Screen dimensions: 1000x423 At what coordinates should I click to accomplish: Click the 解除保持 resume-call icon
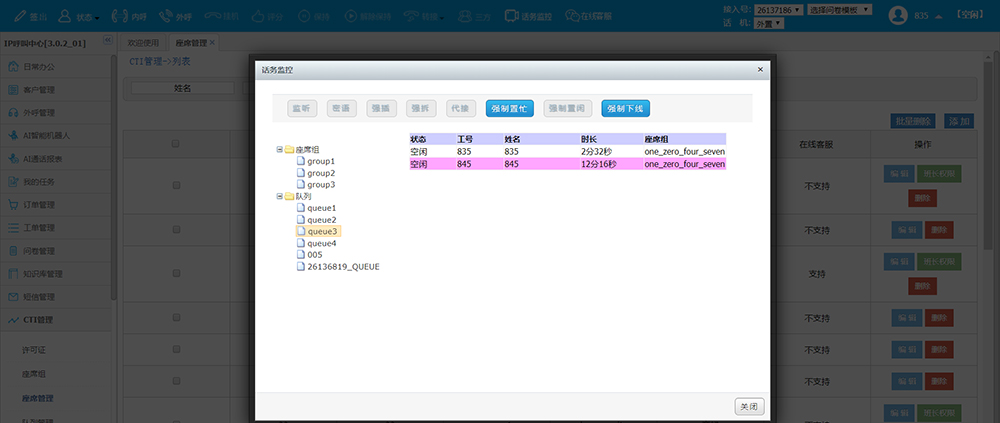click(x=351, y=16)
